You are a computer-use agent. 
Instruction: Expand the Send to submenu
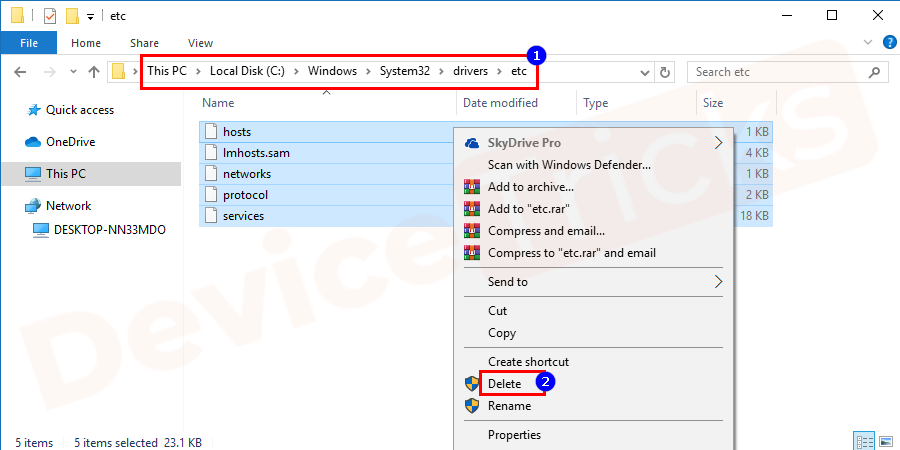click(x=717, y=282)
